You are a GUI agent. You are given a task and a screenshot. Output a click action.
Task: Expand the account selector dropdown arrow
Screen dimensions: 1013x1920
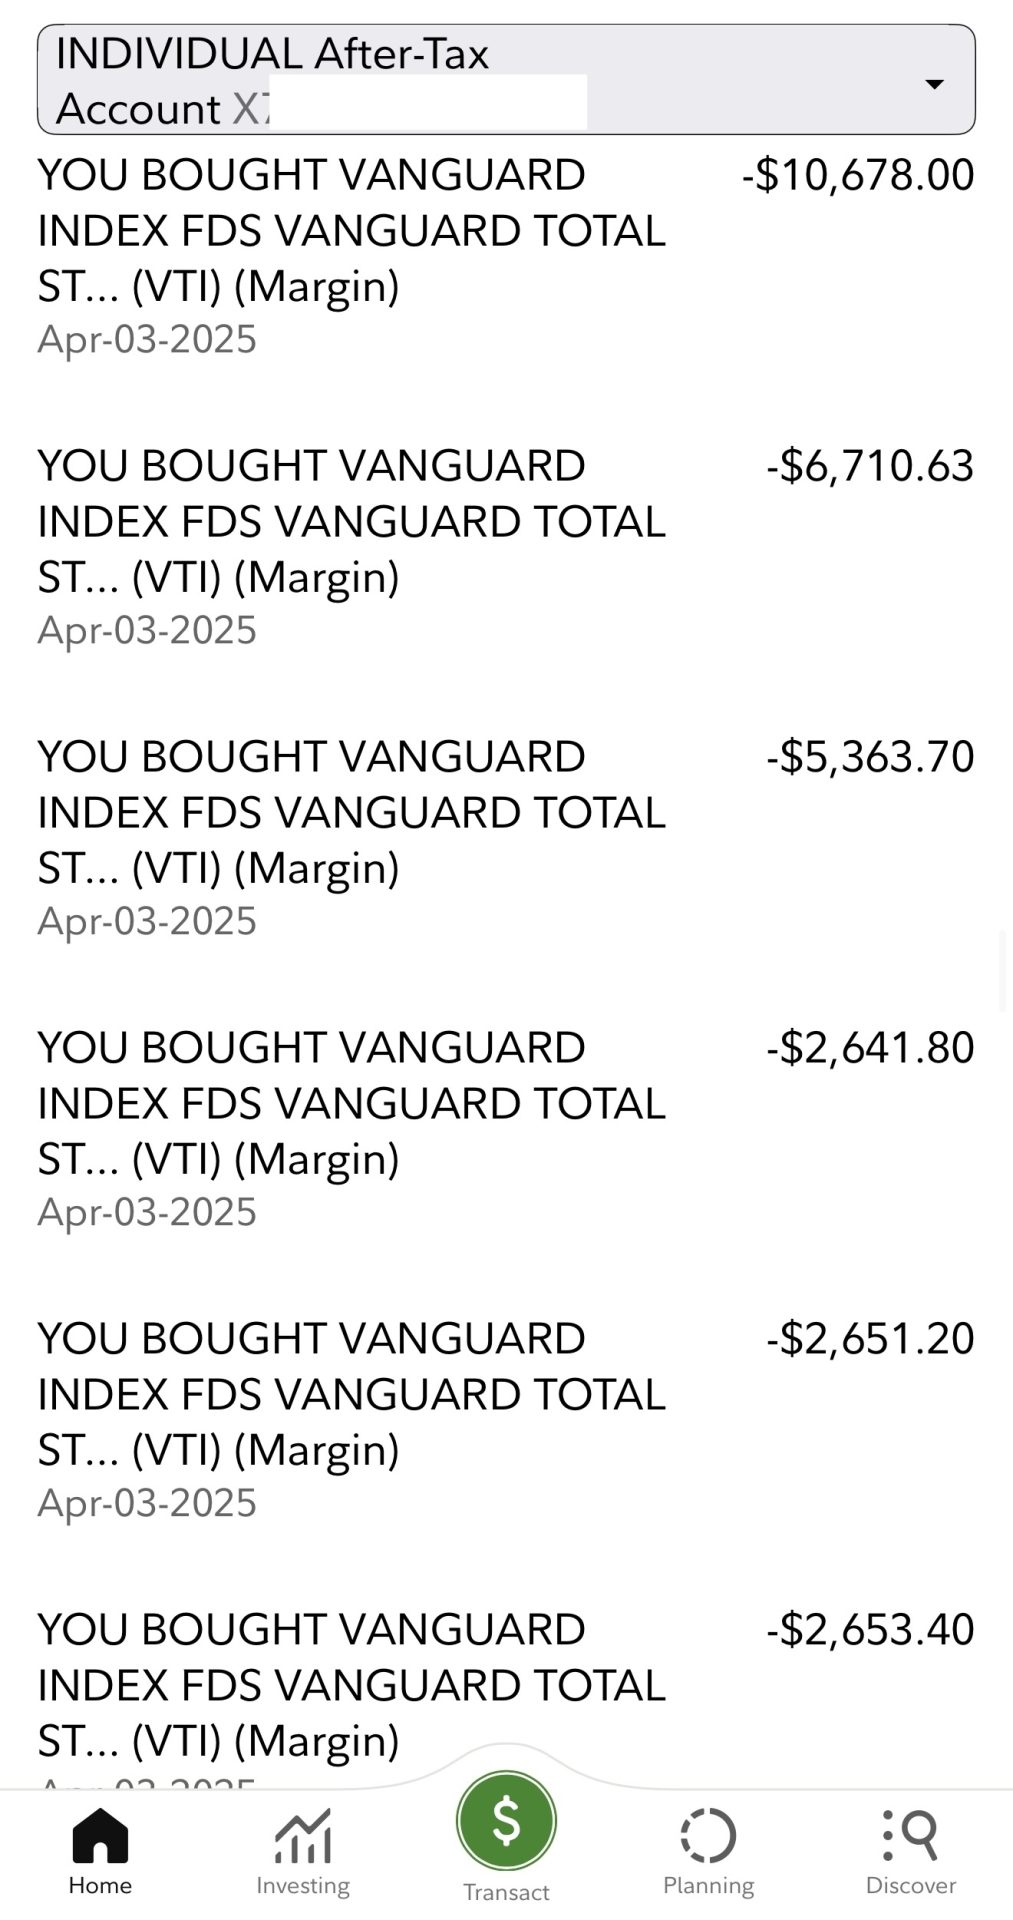tap(934, 84)
